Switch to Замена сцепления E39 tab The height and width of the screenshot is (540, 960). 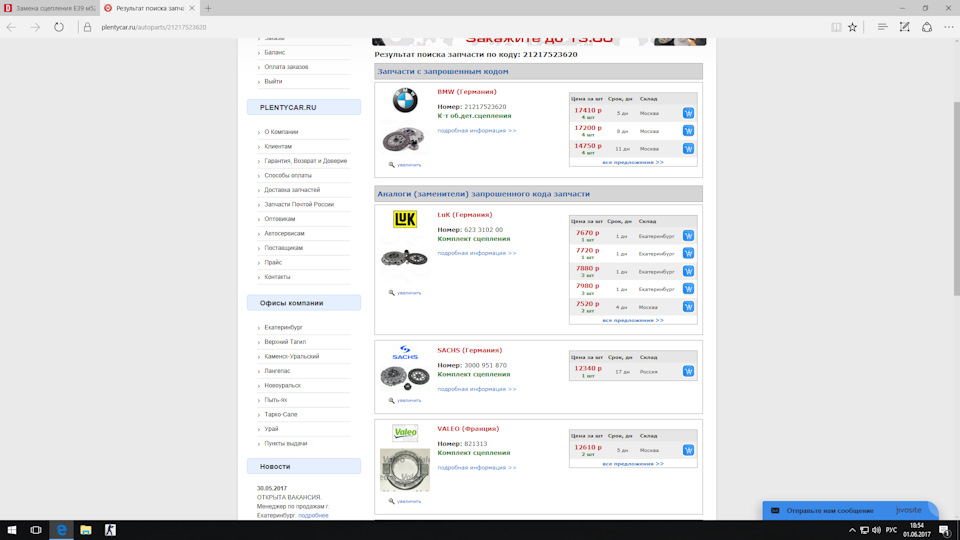click(50, 8)
